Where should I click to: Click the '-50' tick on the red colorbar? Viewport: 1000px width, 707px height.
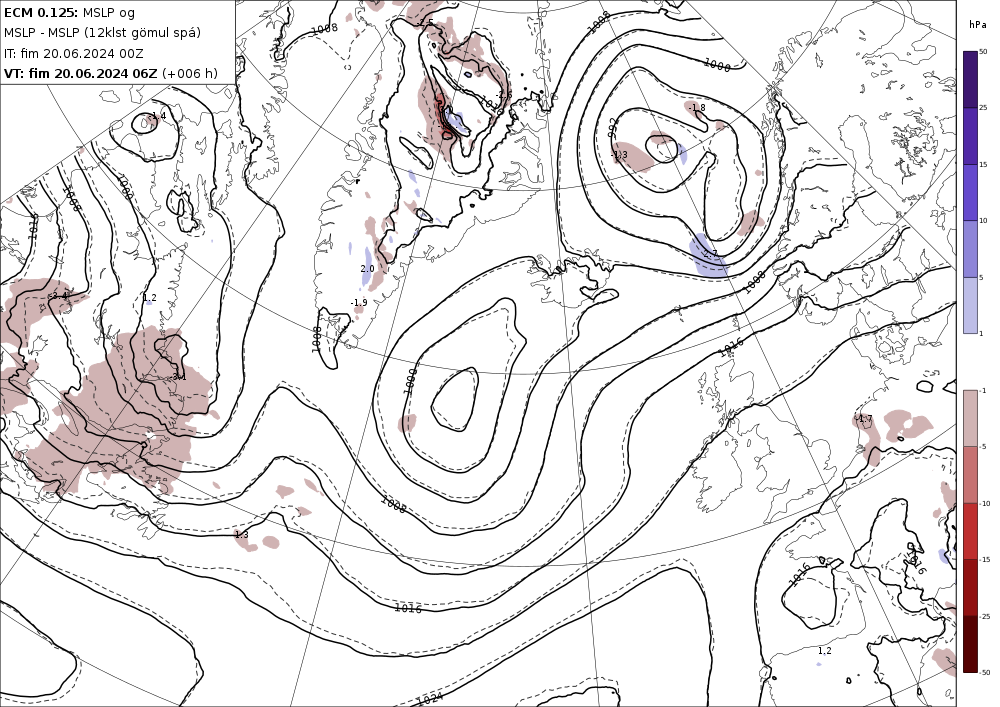pyautogui.click(x=985, y=672)
